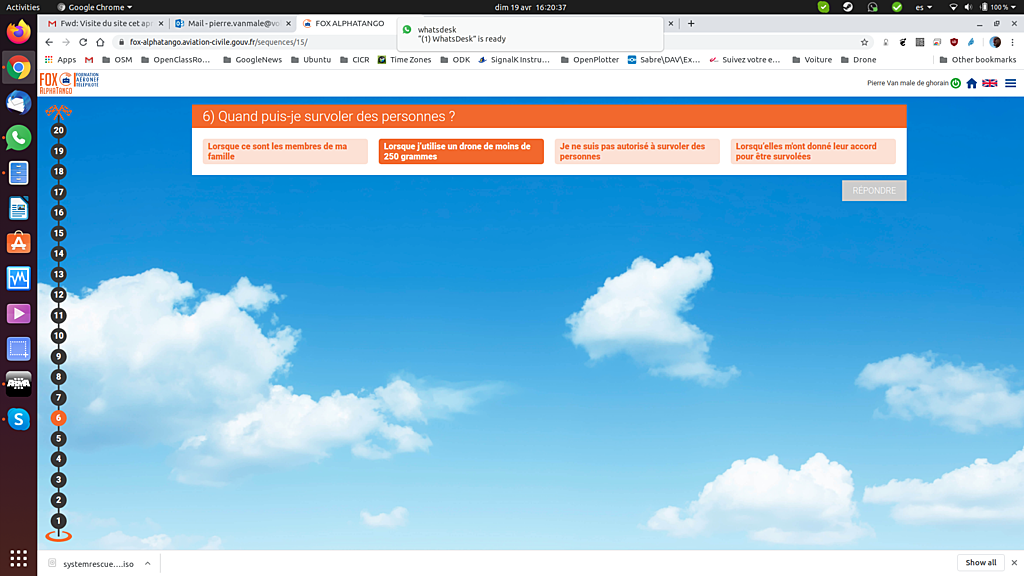Bookmark this page with the star icon
Screen dimensions: 1024x576
point(865,42)
